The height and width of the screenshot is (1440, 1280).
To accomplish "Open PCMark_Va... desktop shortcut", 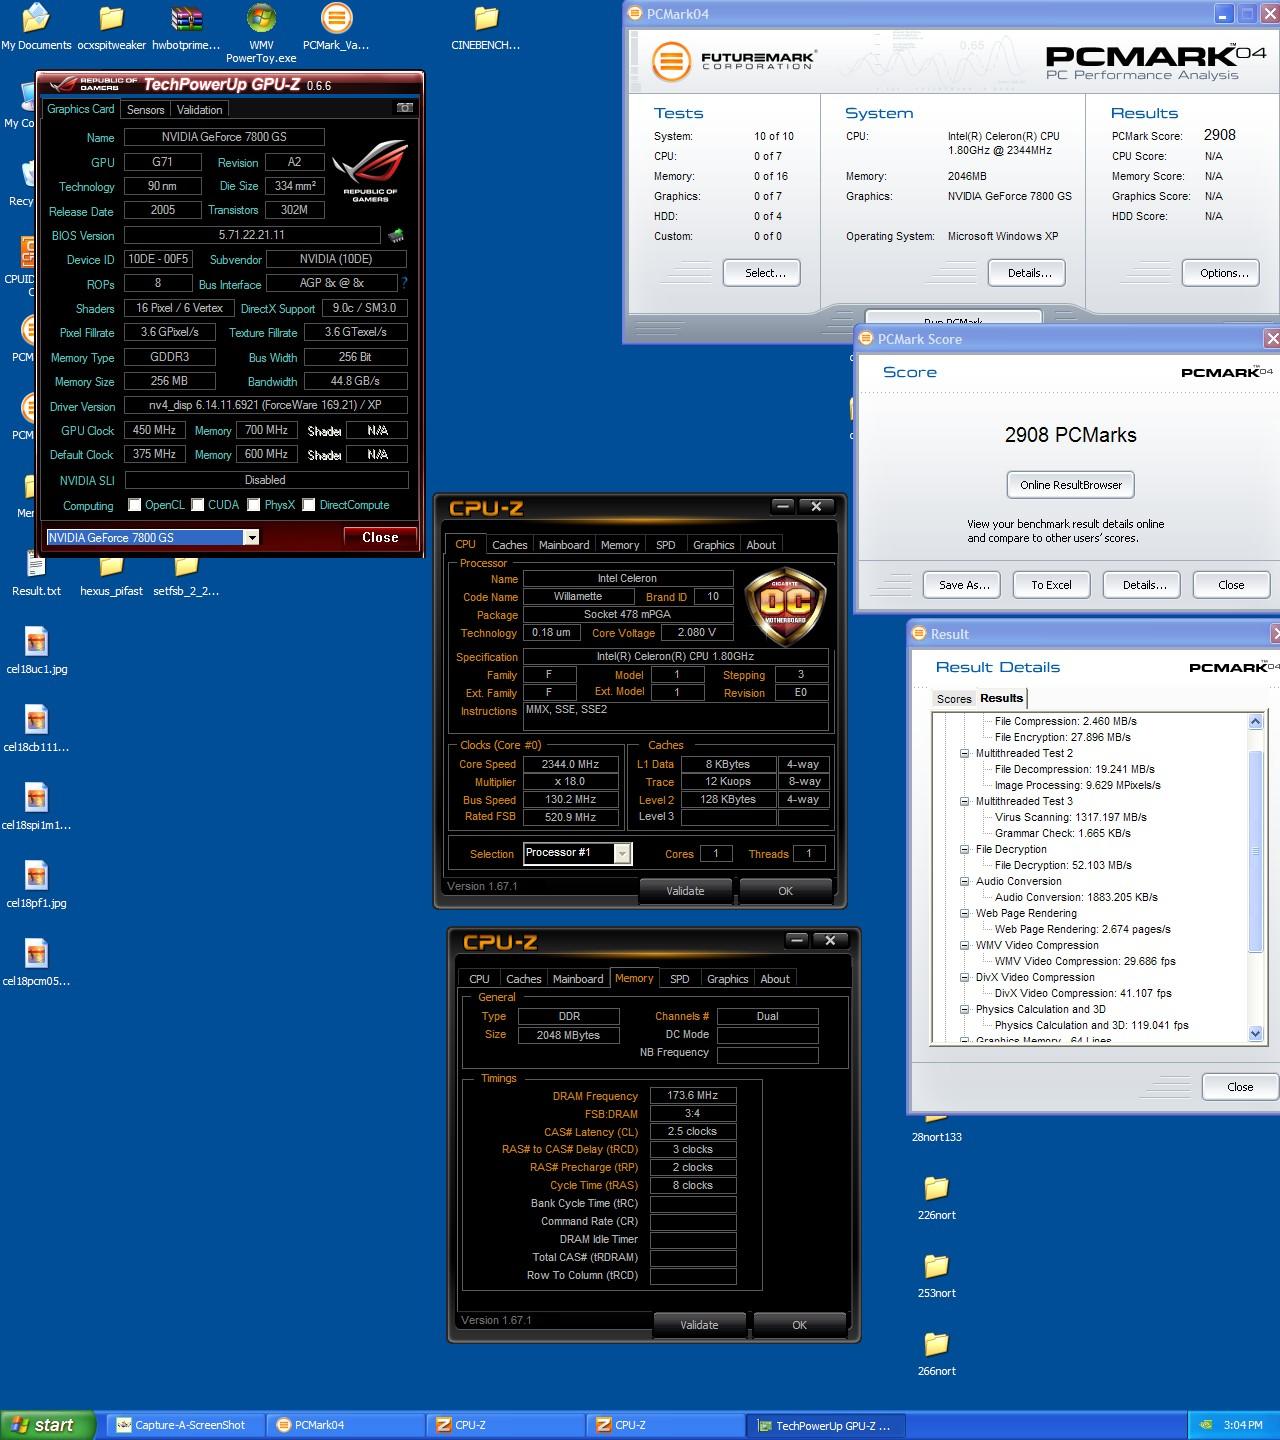I will pyautogui.click(x=336, y=27).
